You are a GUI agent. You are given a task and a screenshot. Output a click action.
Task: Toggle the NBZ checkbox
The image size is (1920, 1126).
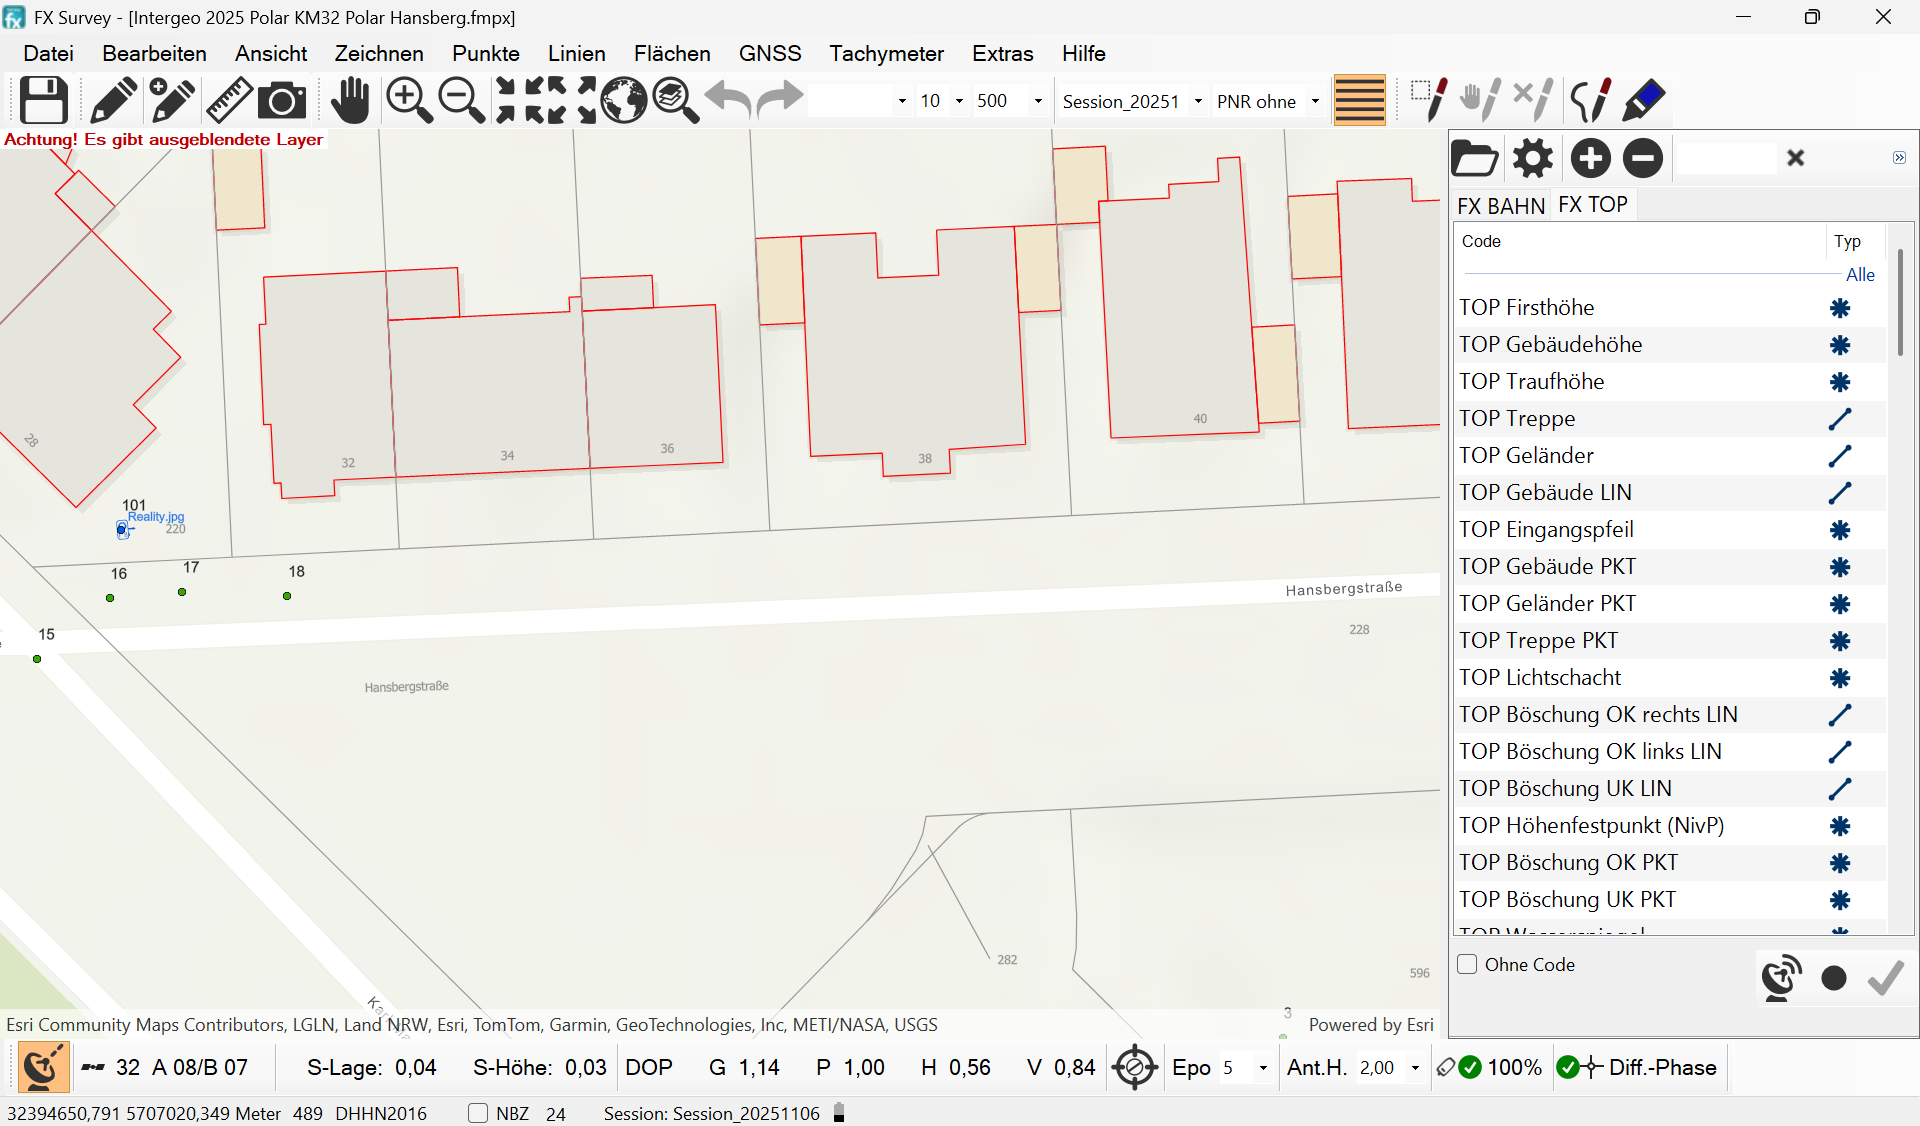[478, 1113]
